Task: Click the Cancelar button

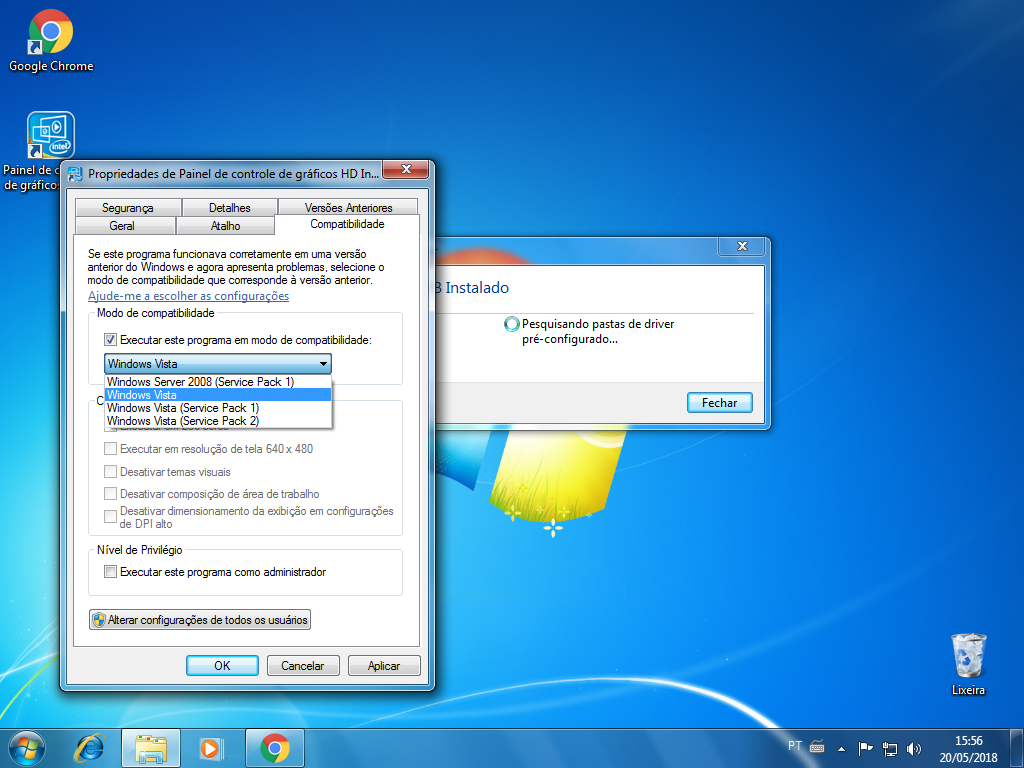Action: pos(303,665)
